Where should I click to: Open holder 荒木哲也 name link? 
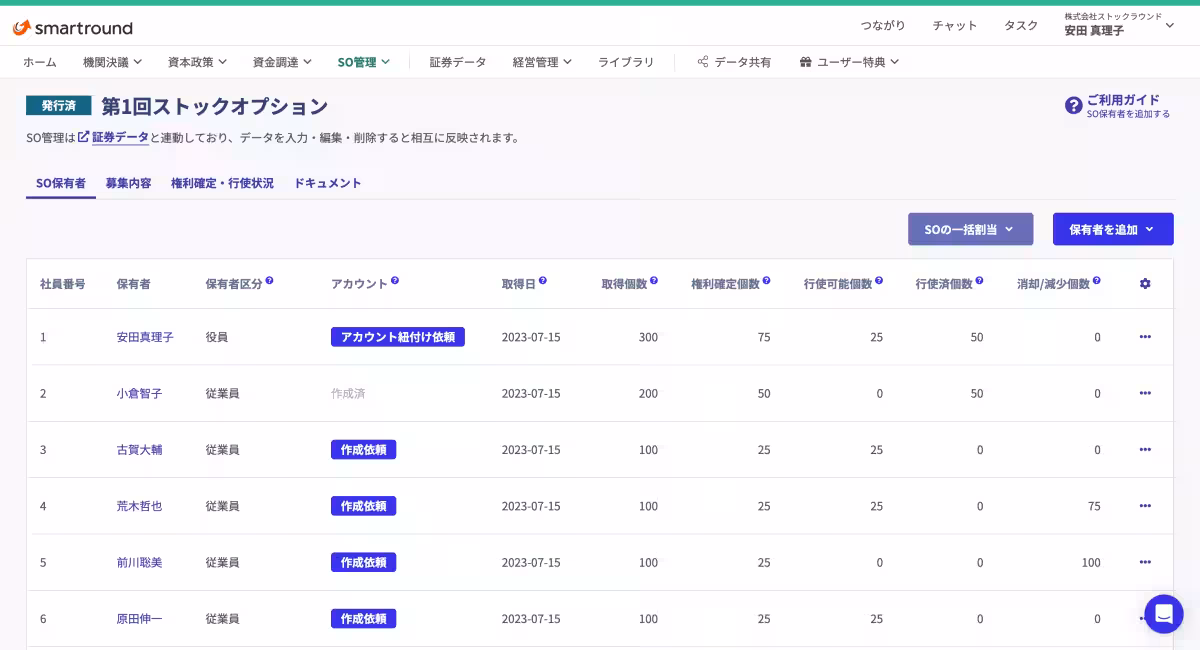tap(139, 506)
